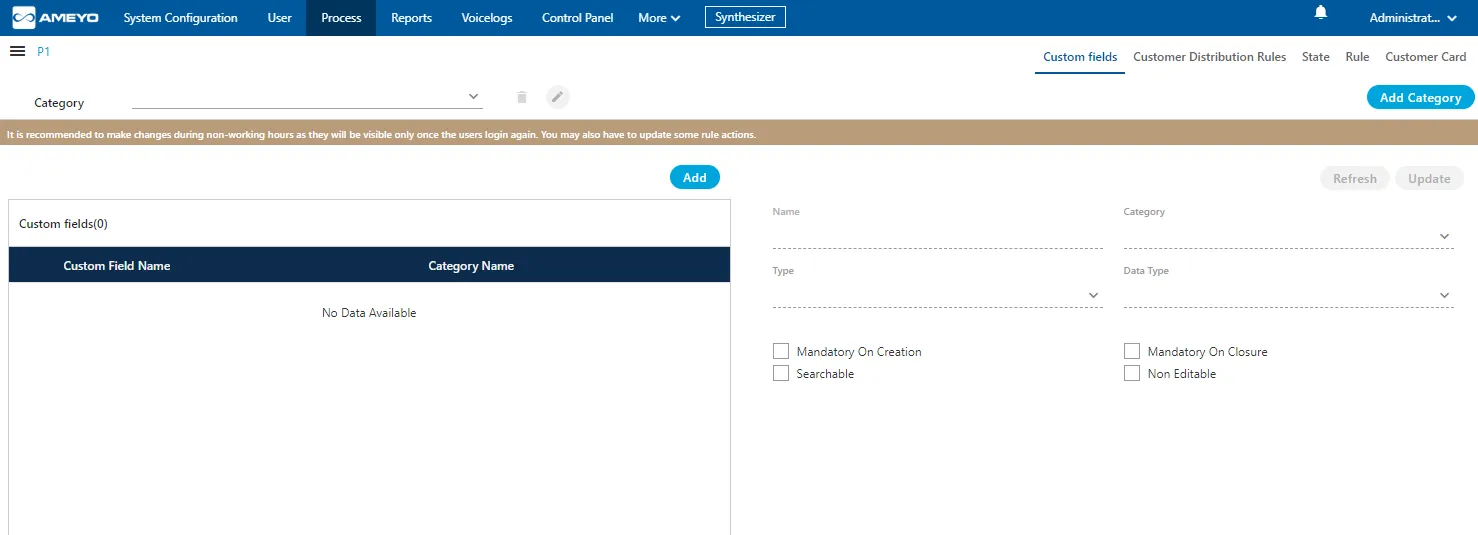Click the Category Name column header
The height and width of the screenshot is (535, 1478).
click(x=471, y=265)
